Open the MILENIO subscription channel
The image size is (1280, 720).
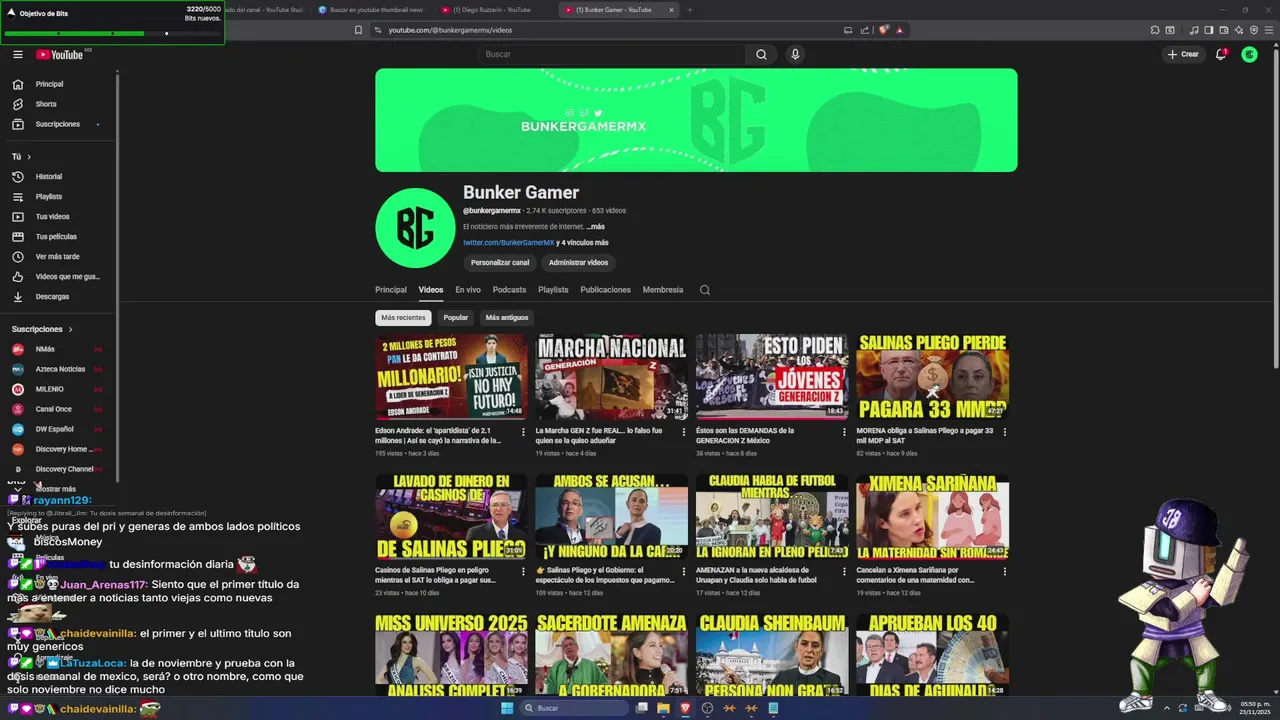pyautogui.click(x=58, y=389)
